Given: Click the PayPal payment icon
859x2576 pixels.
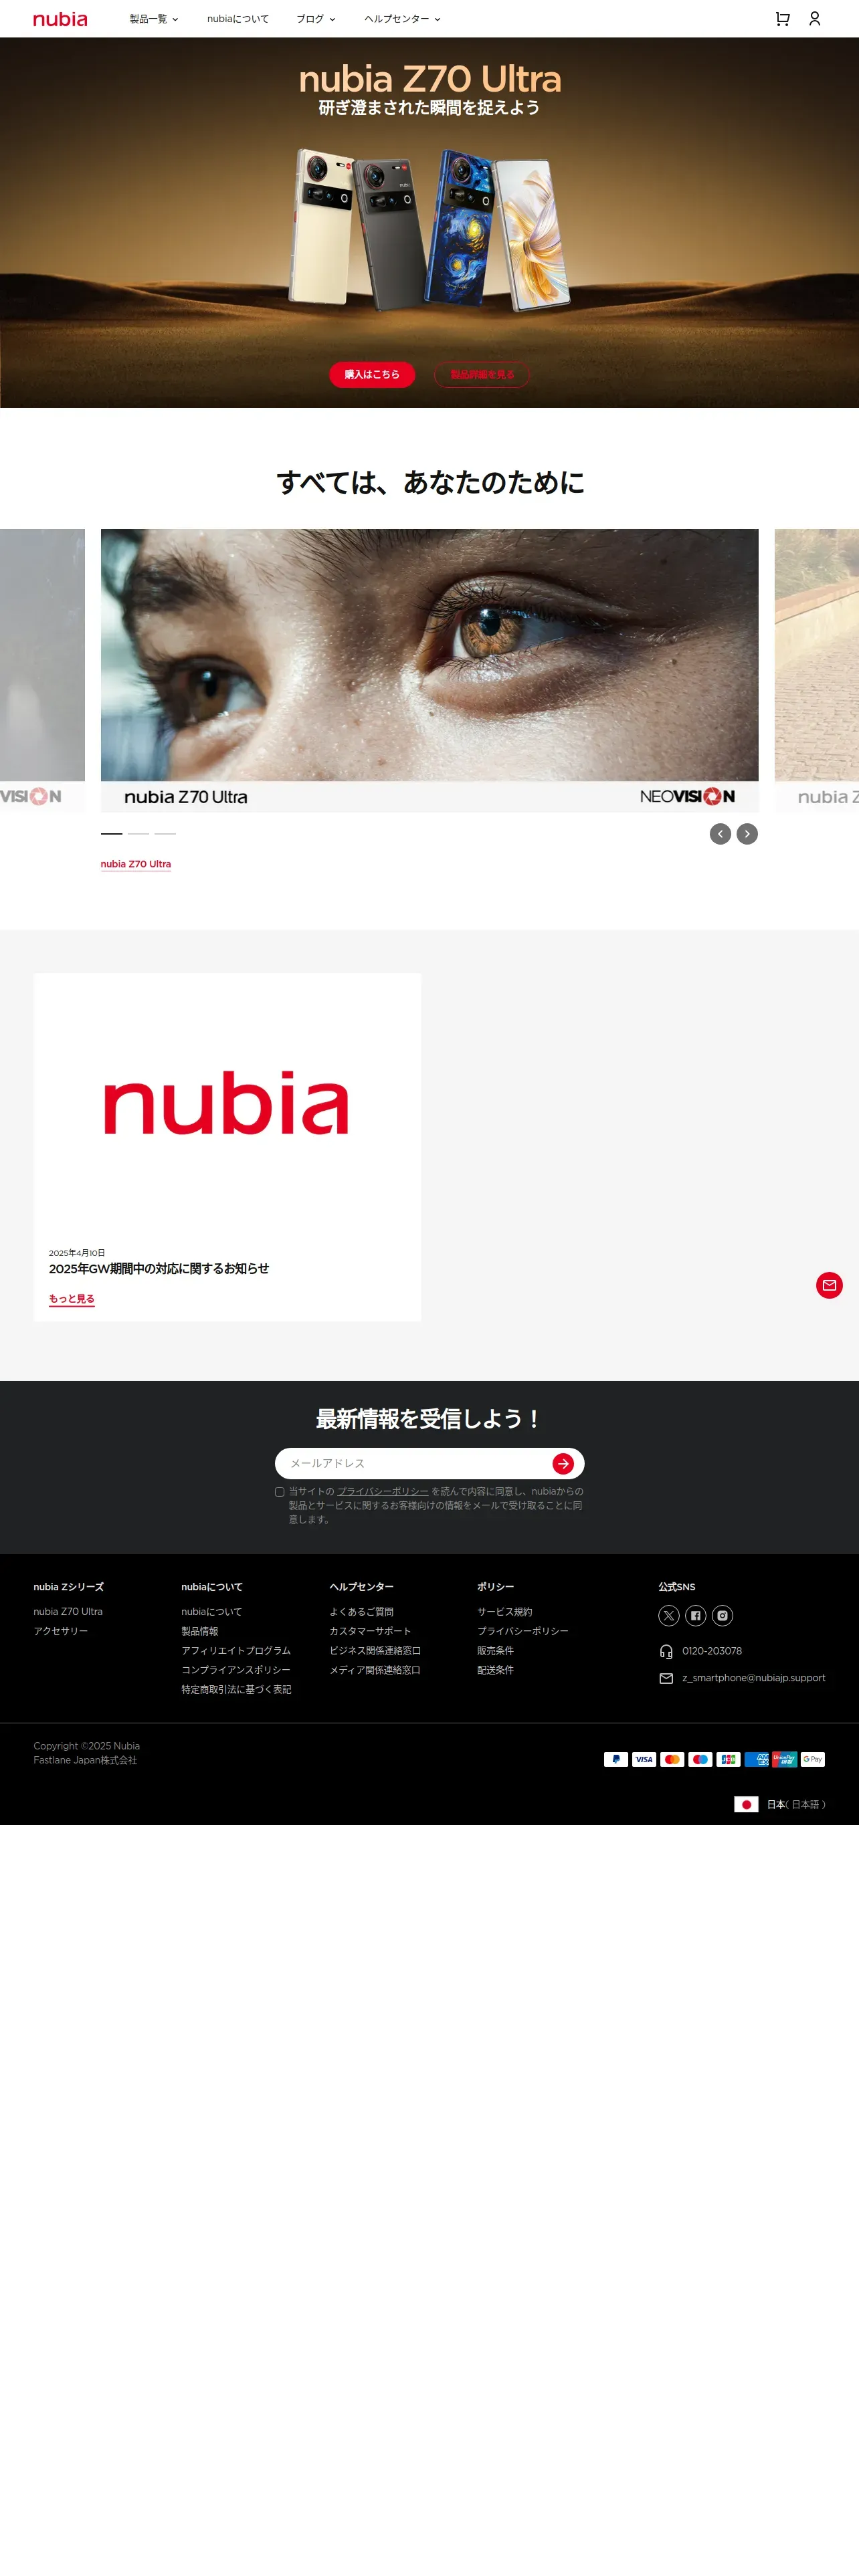Looking at the screenshot, I should pyautogui.click(x=616, y=1759).
